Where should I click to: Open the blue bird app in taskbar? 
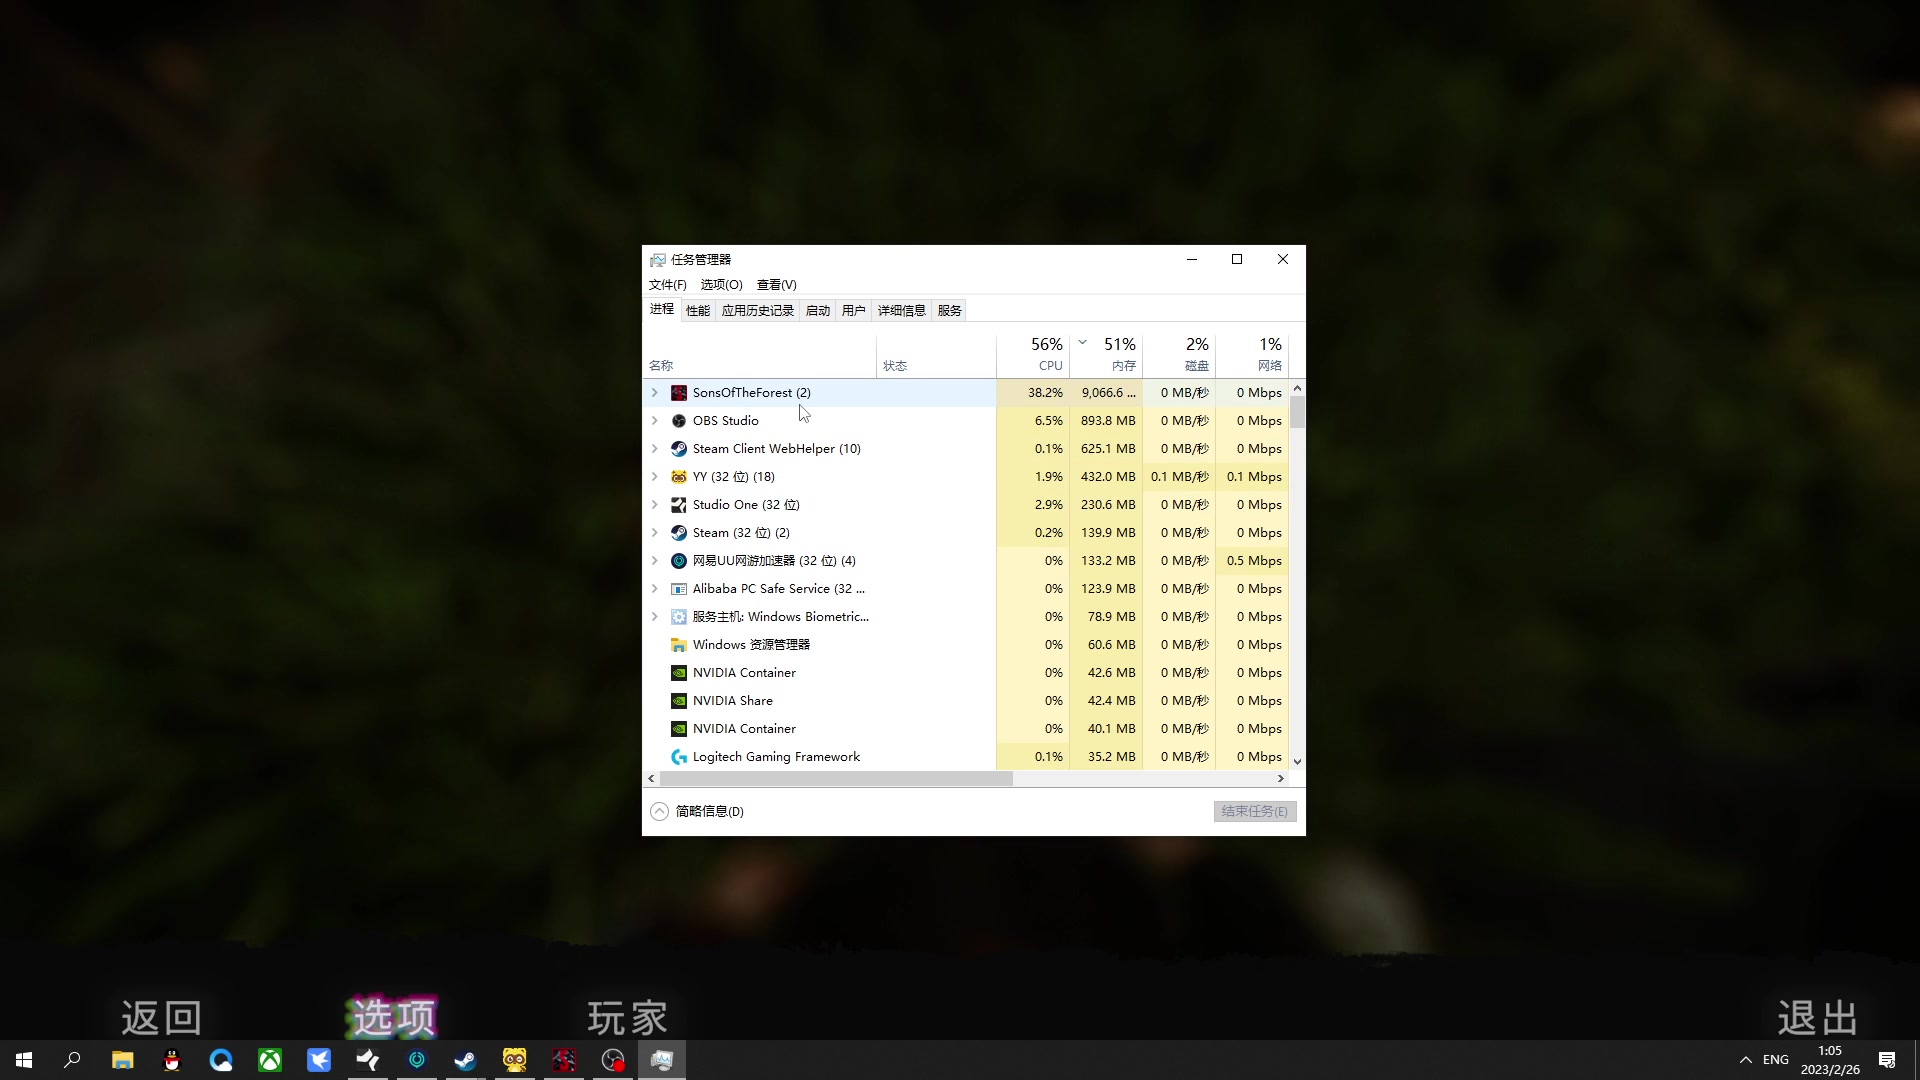(319, 1060)
